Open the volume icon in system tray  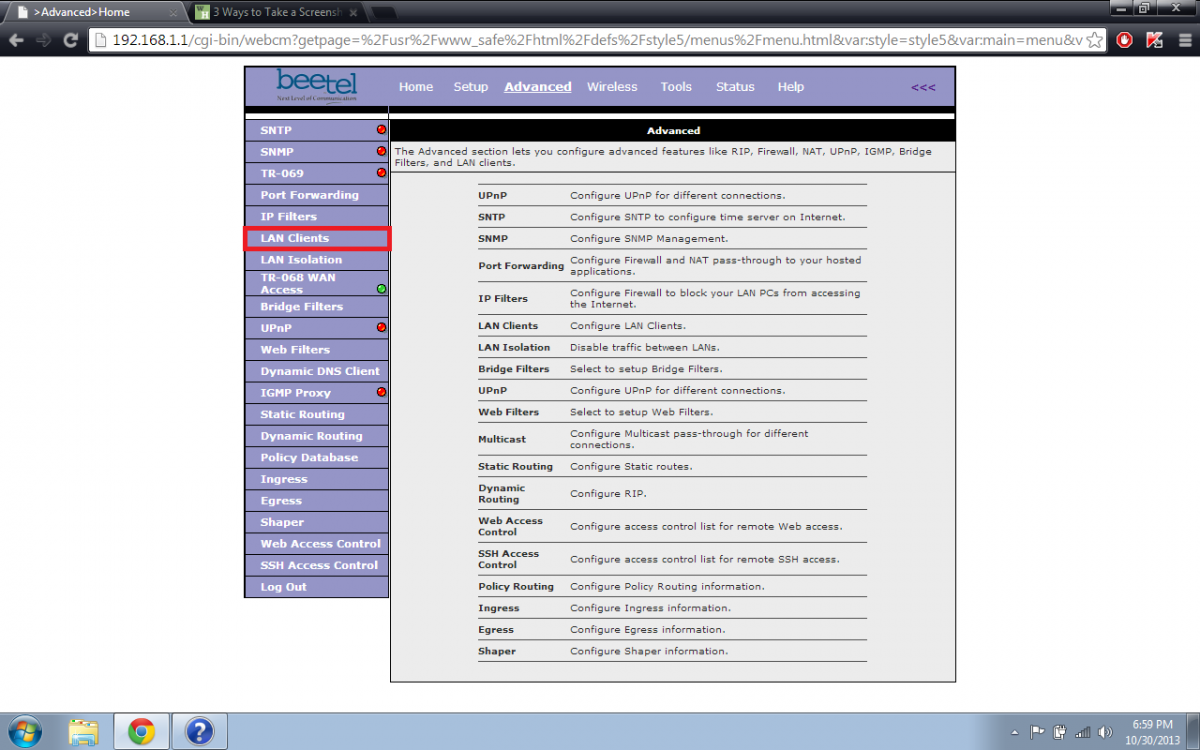pyautogui.click(x=1105, y=732)
